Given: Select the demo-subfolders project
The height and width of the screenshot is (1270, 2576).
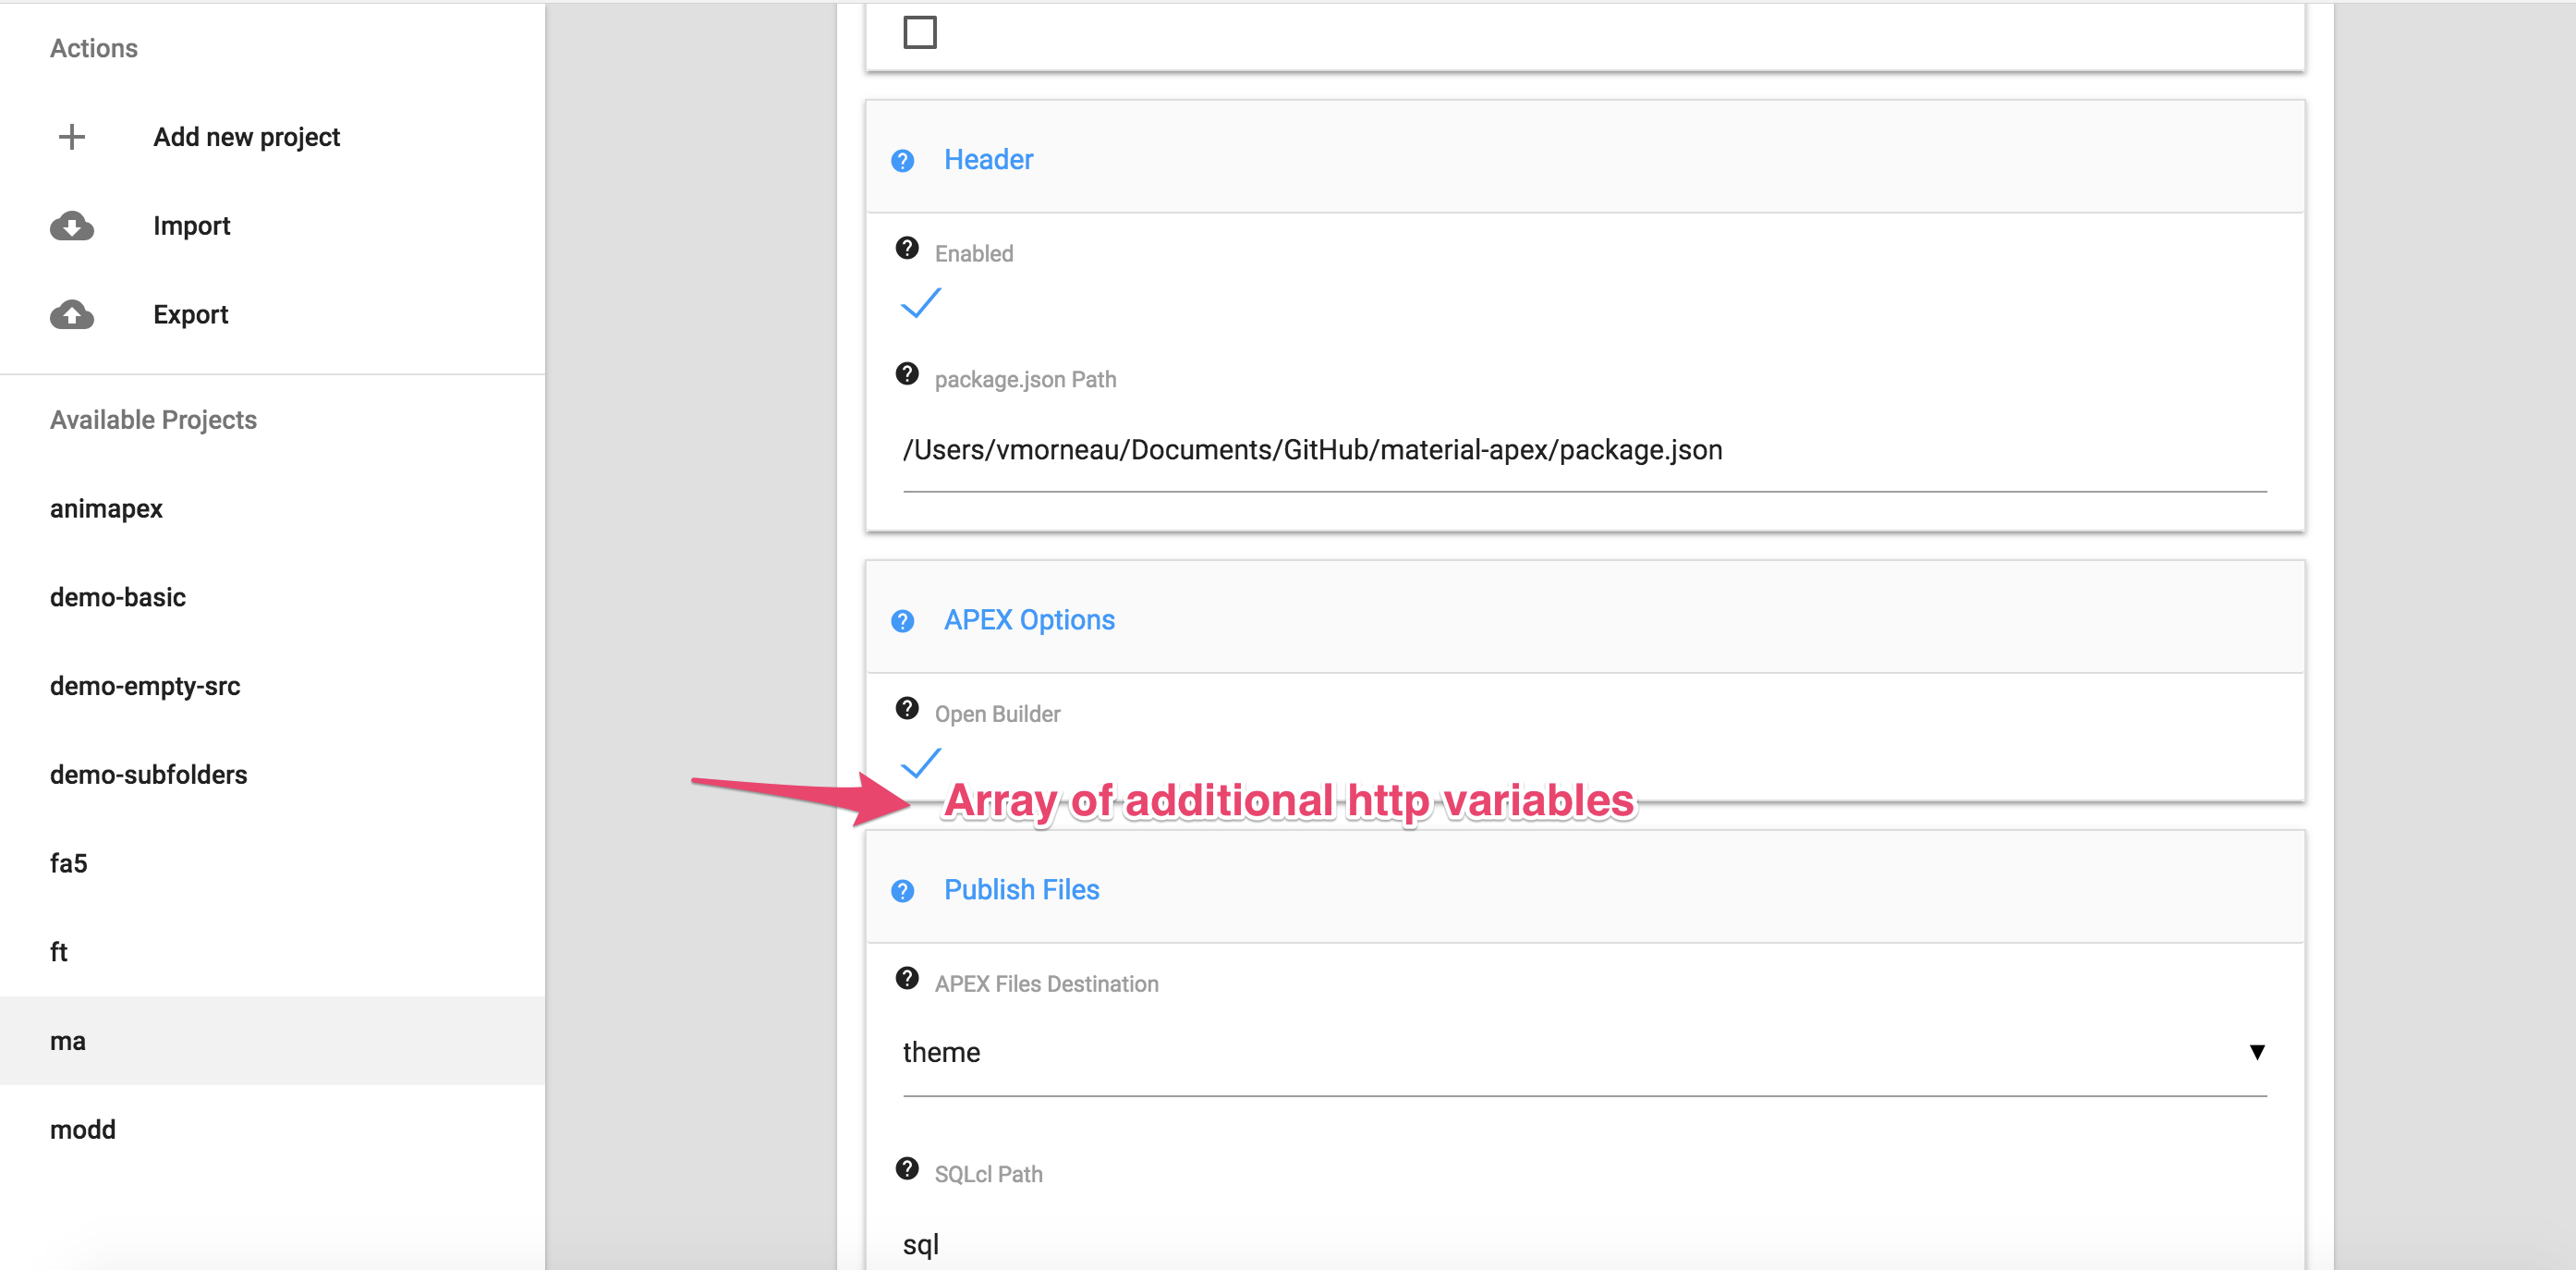Looking at the screenshot, I should (x=148, y=773).
